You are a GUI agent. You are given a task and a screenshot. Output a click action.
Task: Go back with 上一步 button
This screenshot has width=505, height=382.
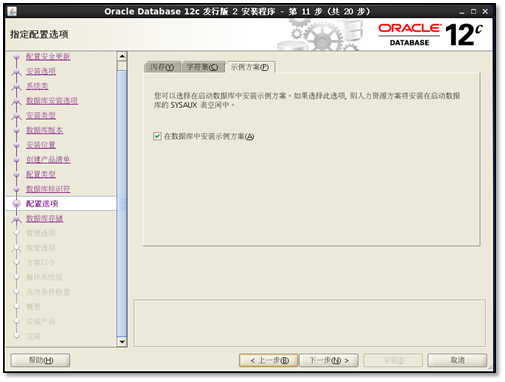coord(269,360)
